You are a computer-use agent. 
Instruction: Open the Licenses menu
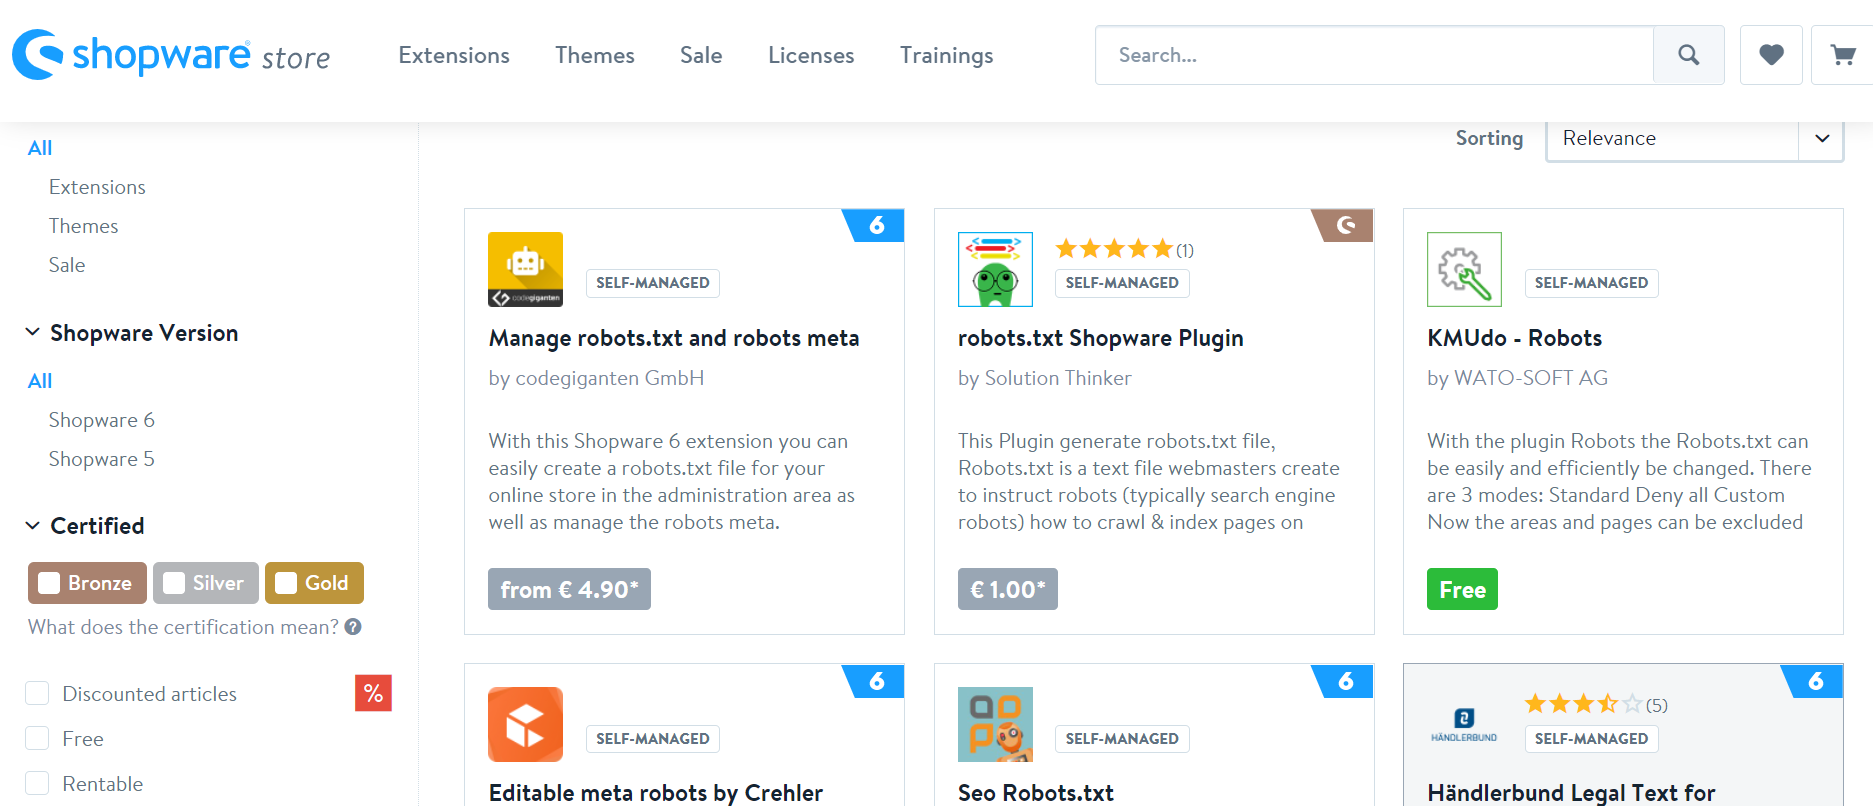point(811,55)
